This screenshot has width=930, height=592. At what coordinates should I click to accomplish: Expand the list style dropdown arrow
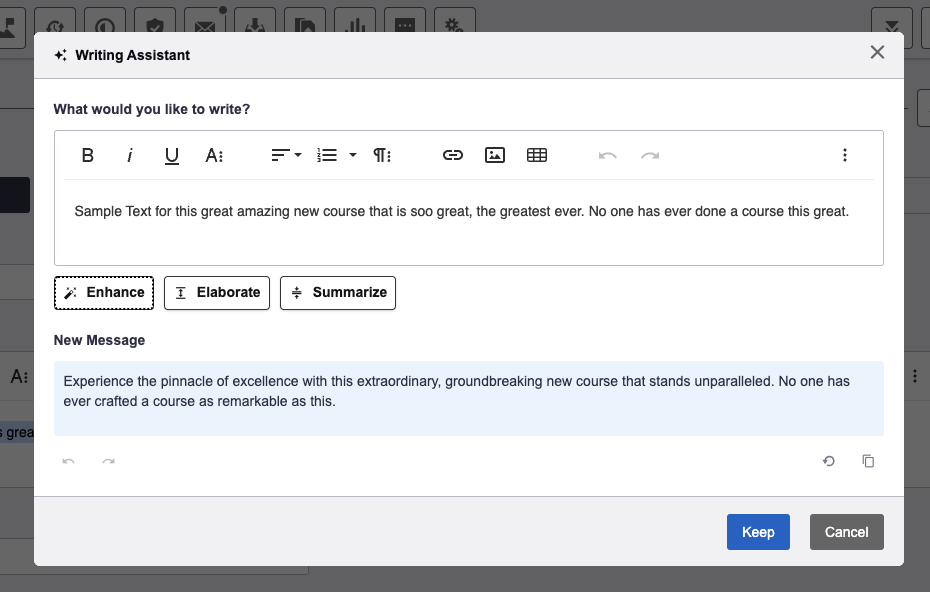(x=353, y=155)
